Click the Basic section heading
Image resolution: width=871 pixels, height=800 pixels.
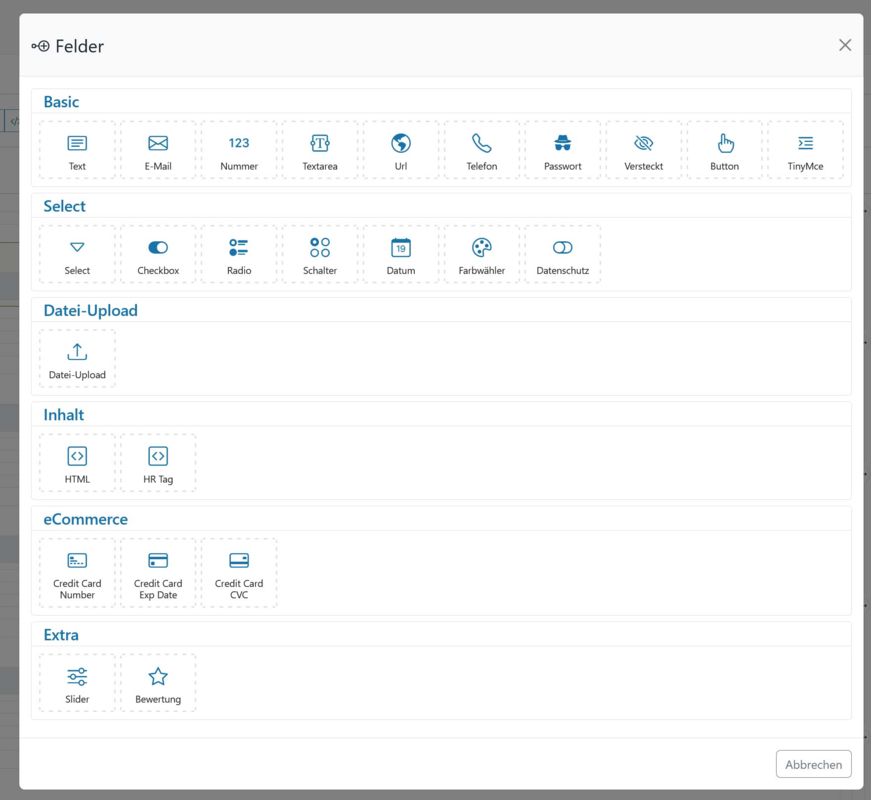click(61, 102)
